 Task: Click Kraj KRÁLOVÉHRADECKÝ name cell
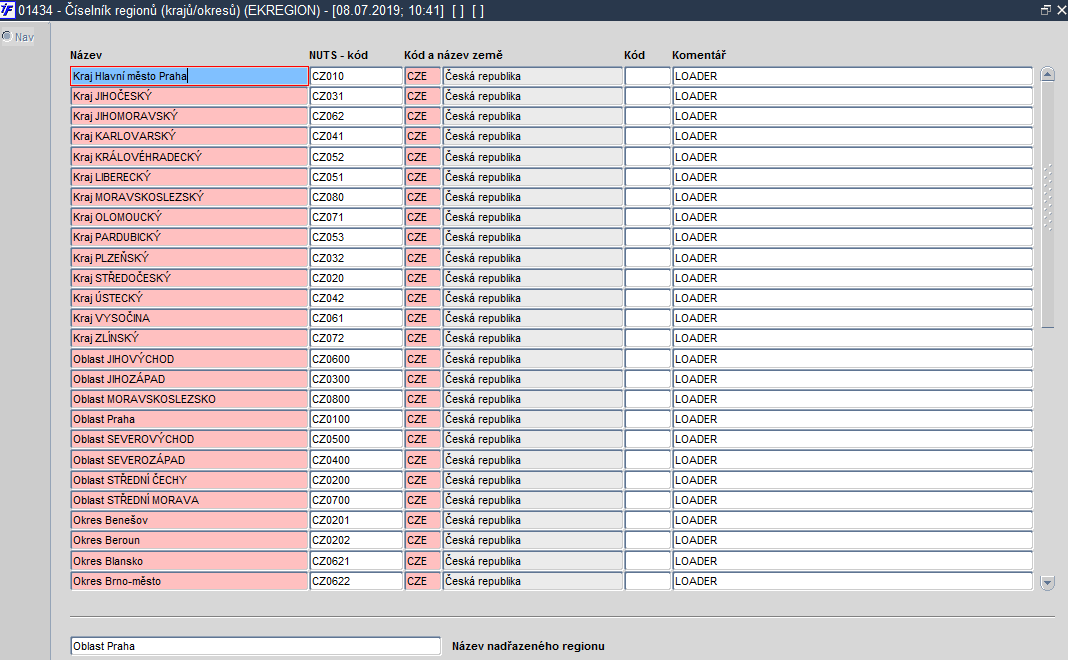tap(189, 157)
